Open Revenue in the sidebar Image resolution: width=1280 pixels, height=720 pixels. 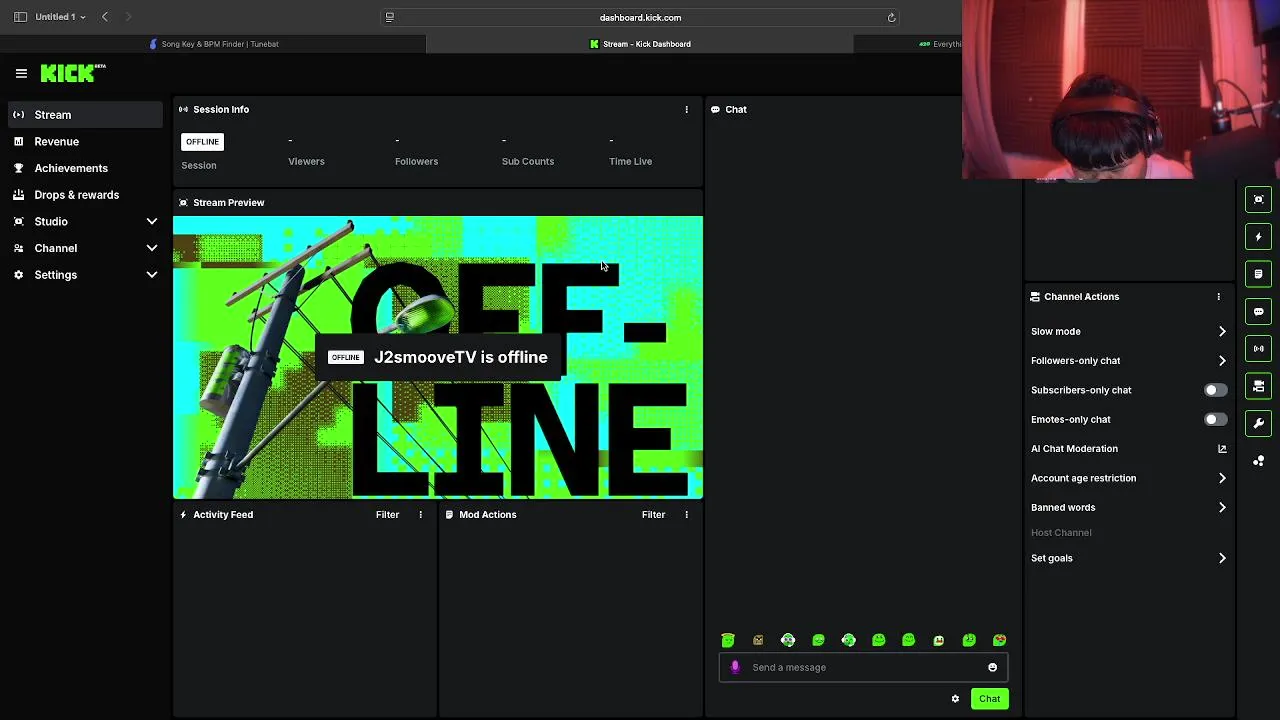pyautogui.click(x=85, y=142)
